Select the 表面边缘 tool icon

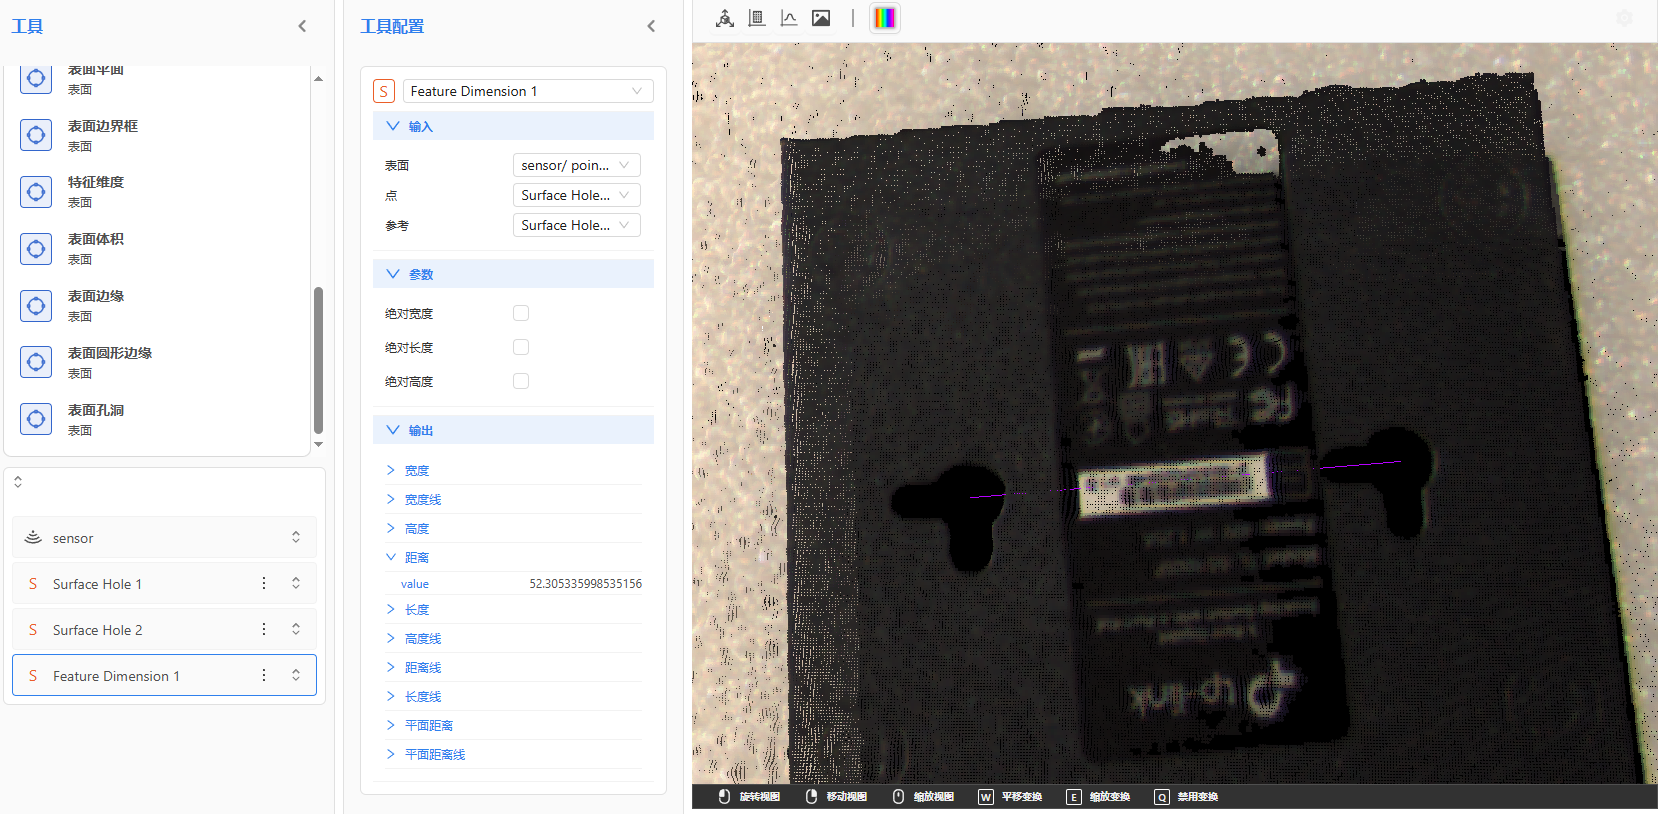(36, 306)
